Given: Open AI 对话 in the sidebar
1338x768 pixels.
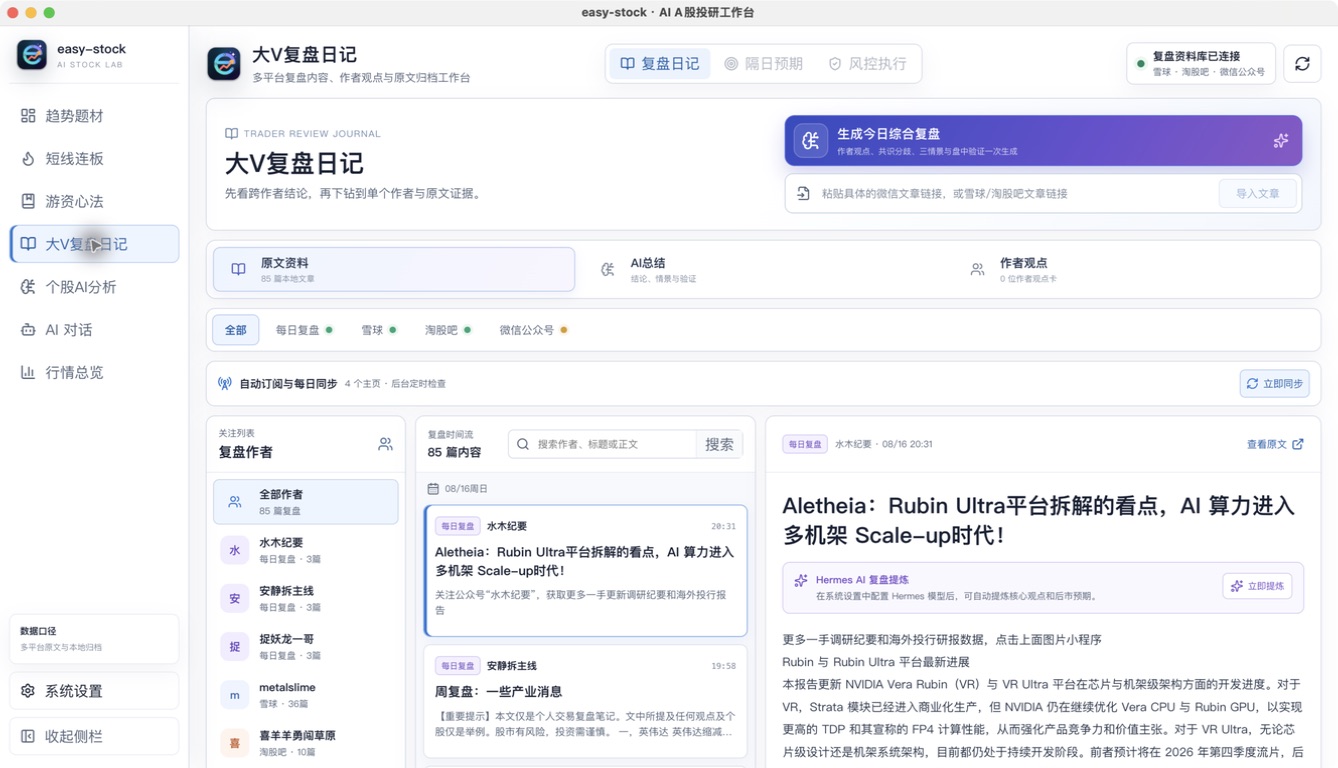Looking at the screenshot, I should point(94,330).
